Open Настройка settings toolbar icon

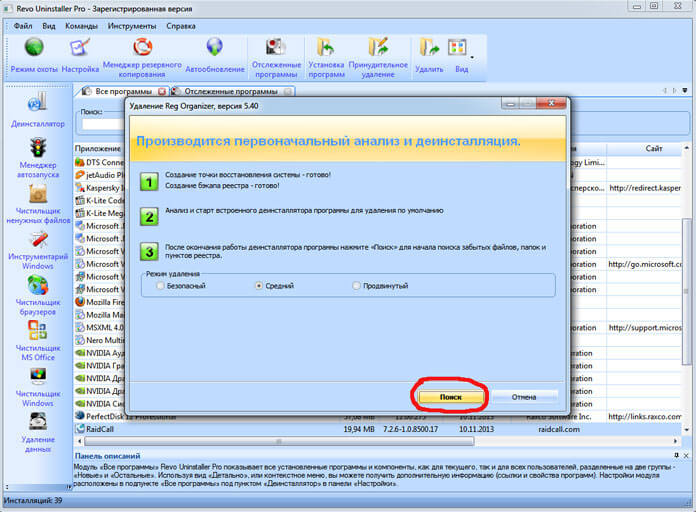tap(80, 47)
